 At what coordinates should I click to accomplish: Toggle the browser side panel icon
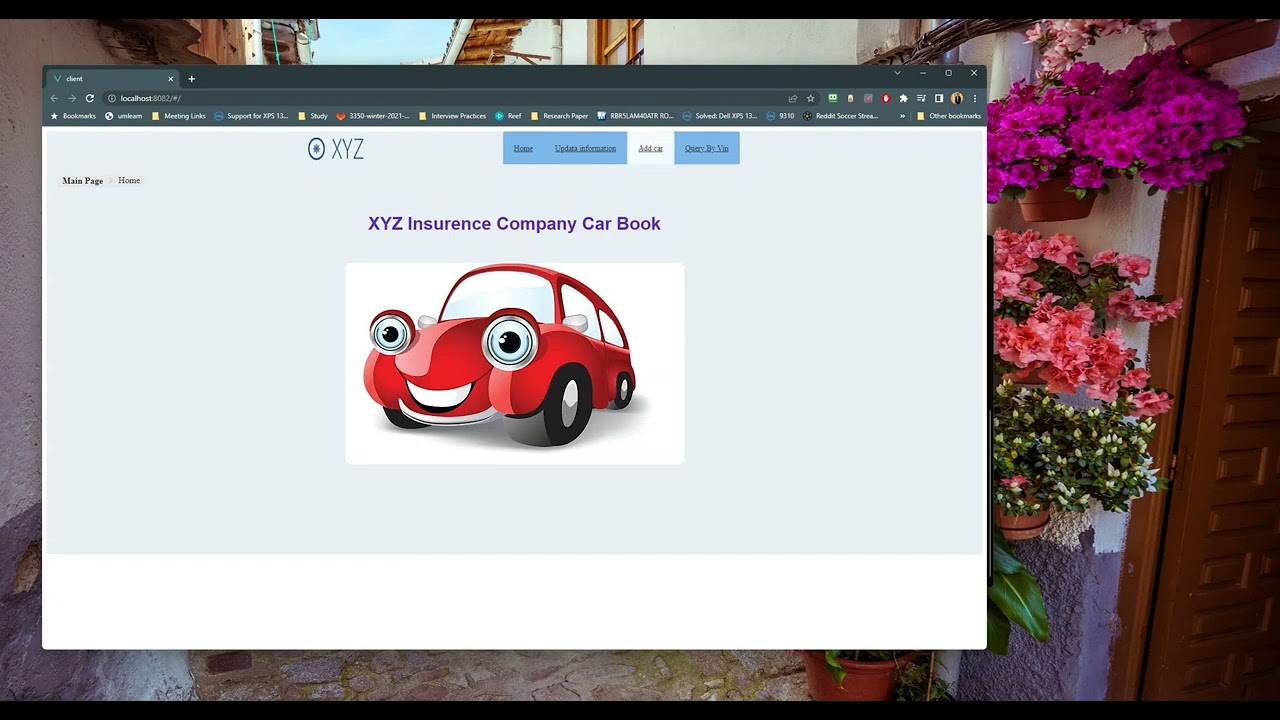939,98
